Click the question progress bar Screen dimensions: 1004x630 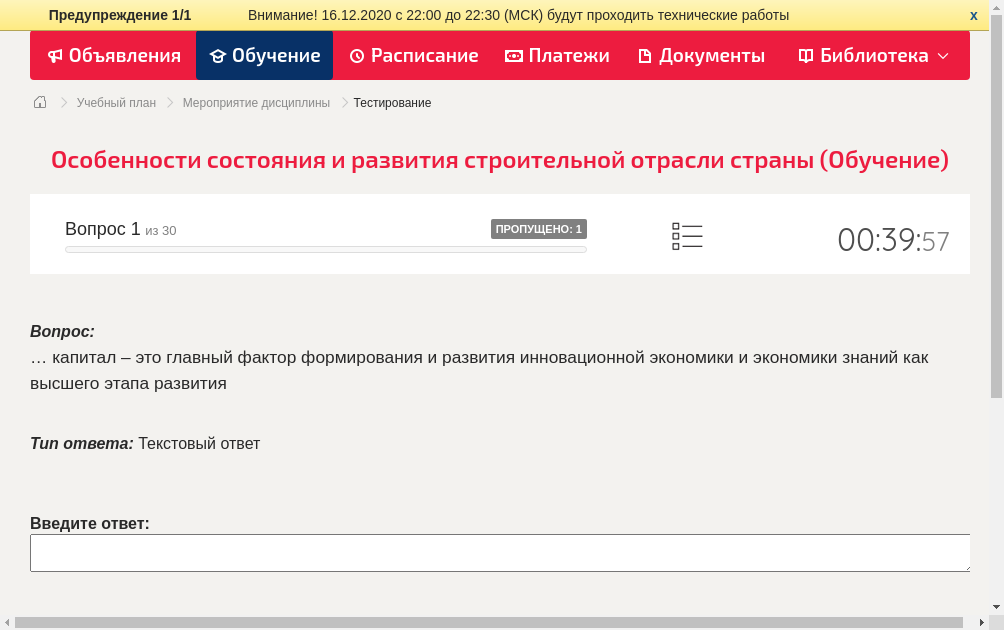(325, 249)
